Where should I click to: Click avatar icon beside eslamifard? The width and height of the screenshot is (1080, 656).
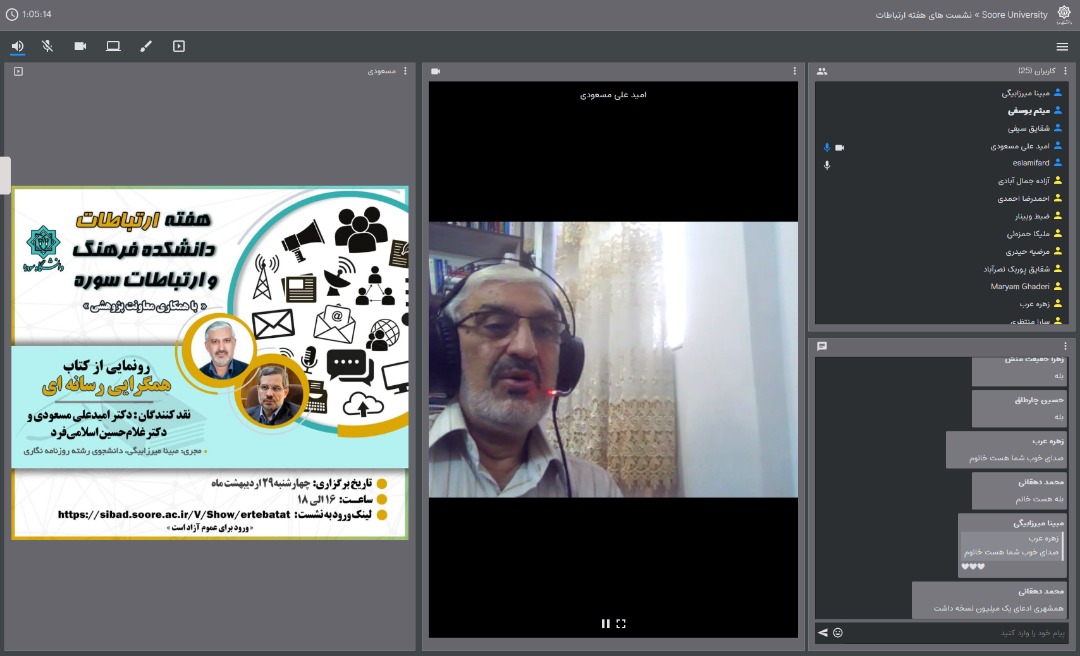(1058, 163)
